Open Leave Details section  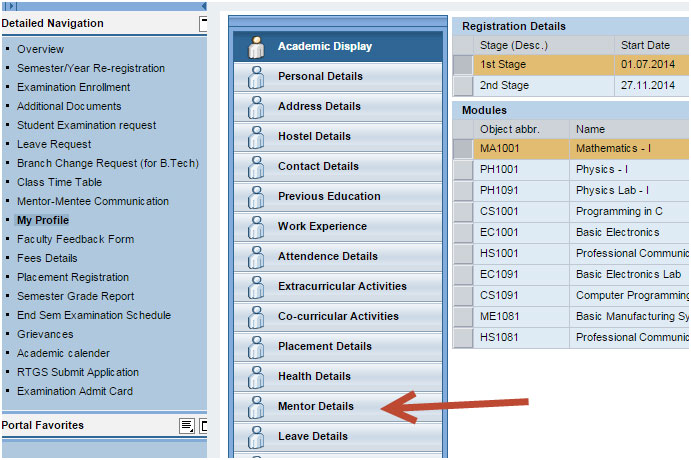pyautogui.click(x=312, y=437)
